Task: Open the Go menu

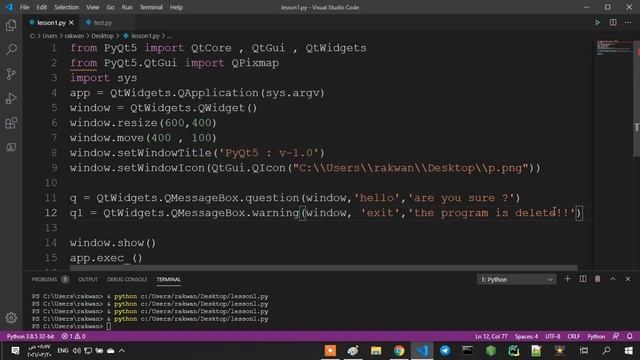Action: 111,7
